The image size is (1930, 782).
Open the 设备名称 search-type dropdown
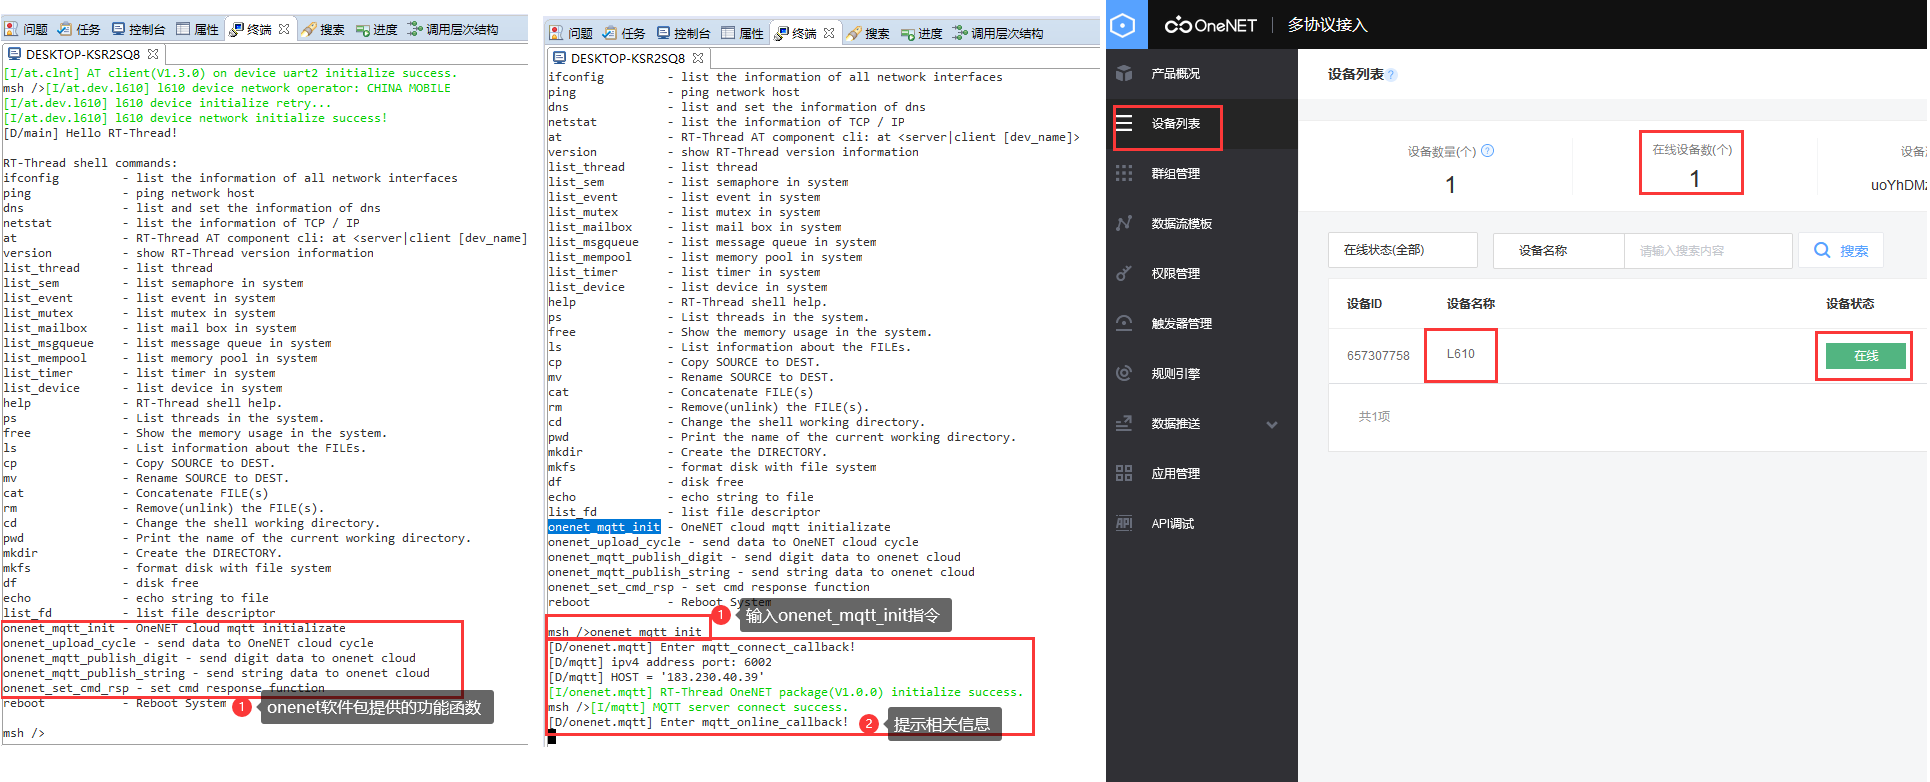pyautogui.click(x=1558, y=250)
